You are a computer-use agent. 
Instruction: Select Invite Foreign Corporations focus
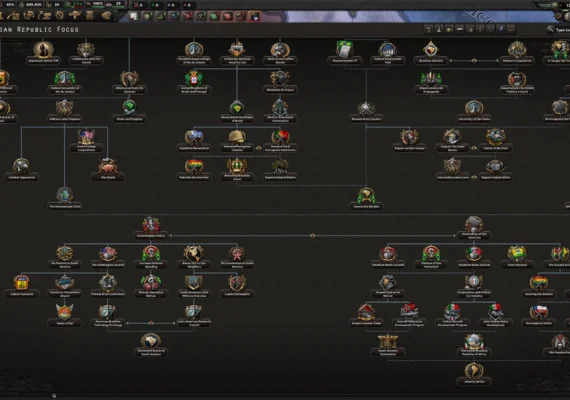tap(86, 141)
